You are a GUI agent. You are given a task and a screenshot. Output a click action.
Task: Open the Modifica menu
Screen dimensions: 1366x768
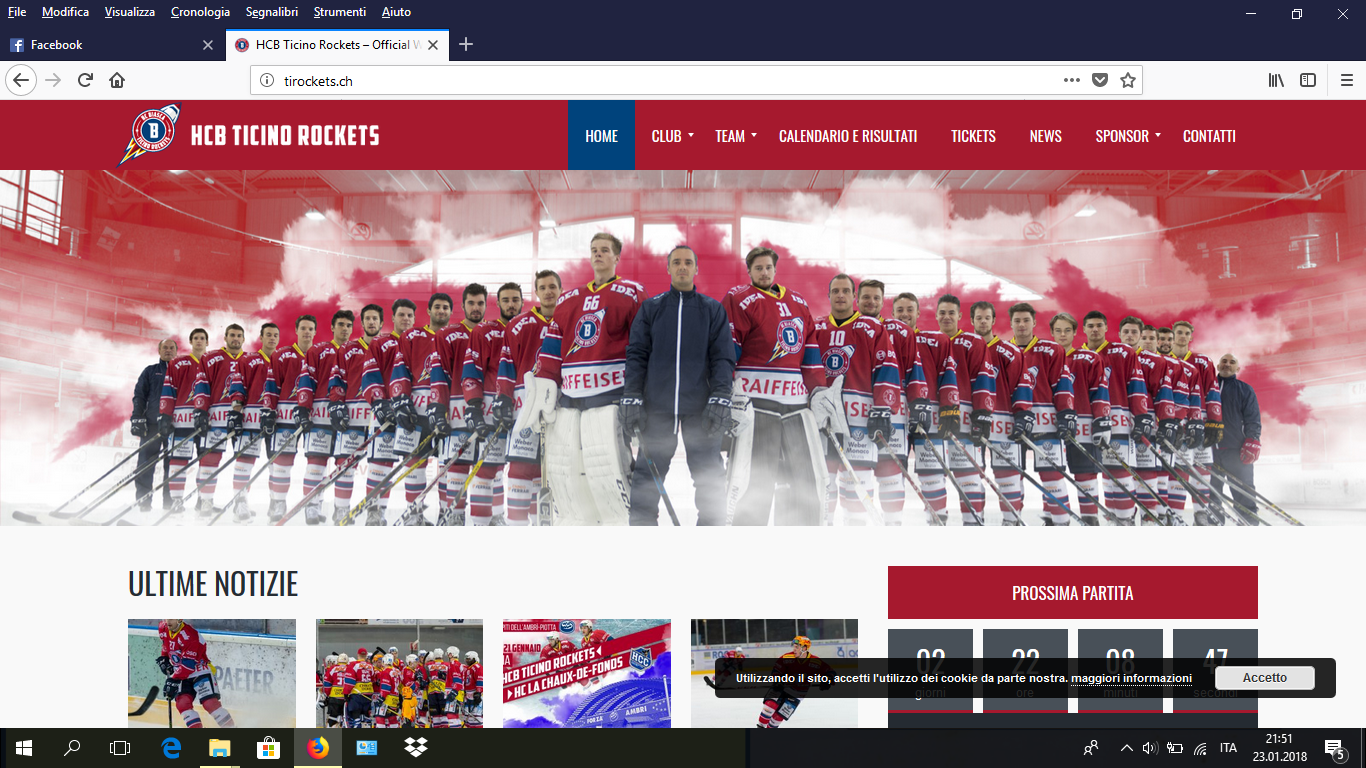click(65, 12)
